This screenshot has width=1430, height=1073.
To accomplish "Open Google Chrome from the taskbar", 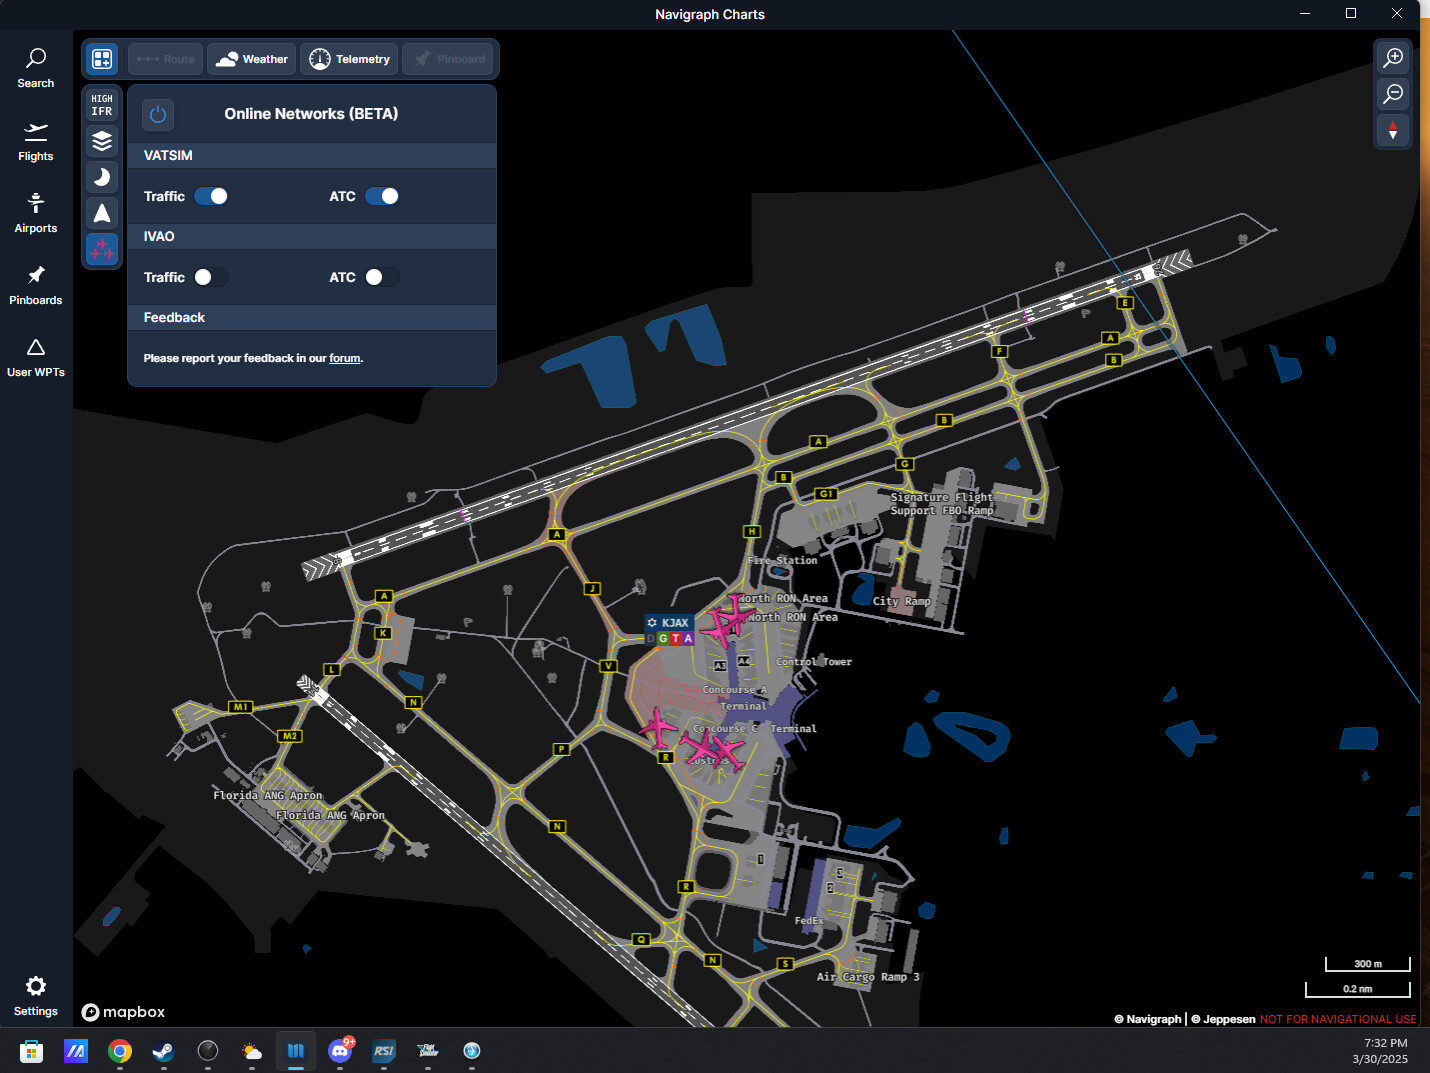I will (x=120, y=1051).
